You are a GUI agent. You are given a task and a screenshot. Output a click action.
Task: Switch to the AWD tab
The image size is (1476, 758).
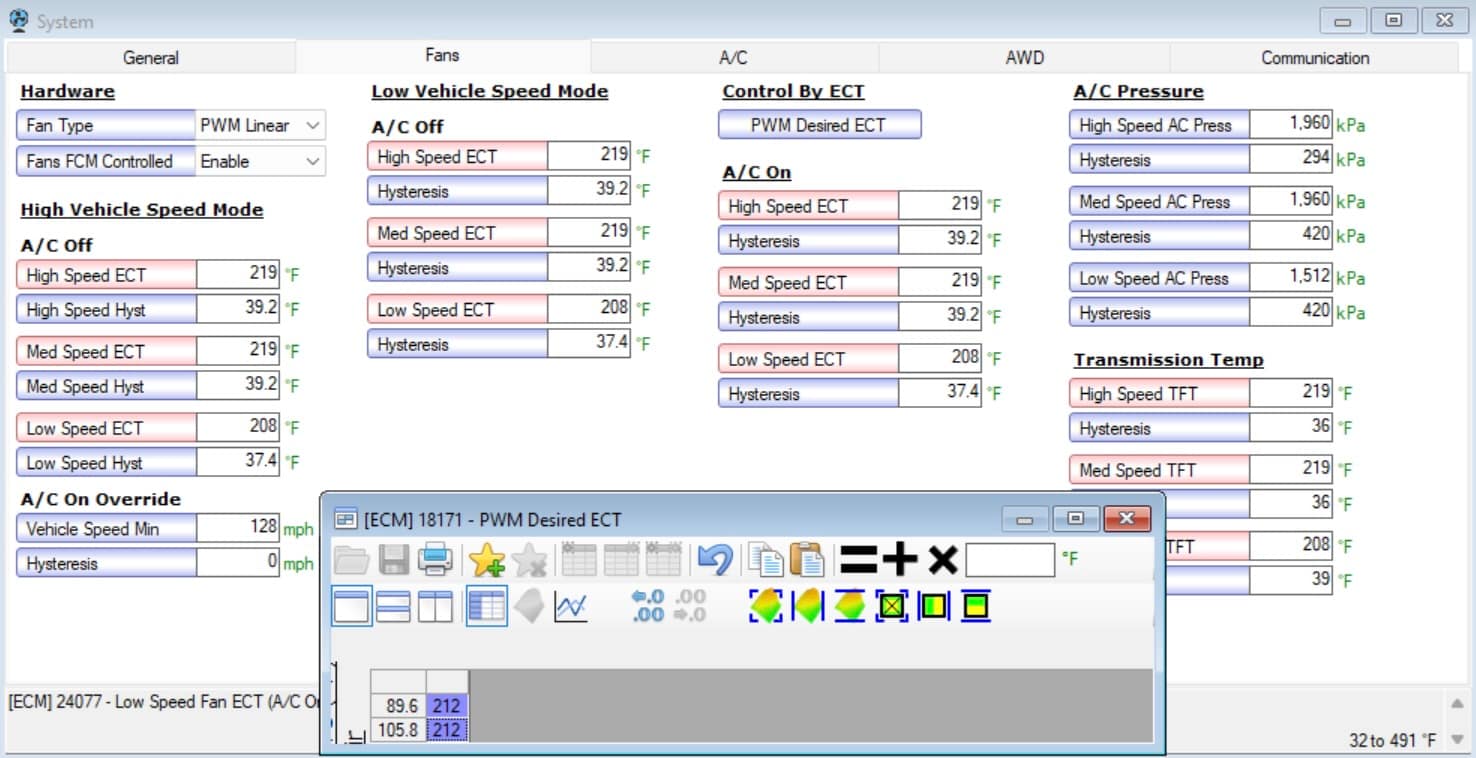(x=1024, y=58)
